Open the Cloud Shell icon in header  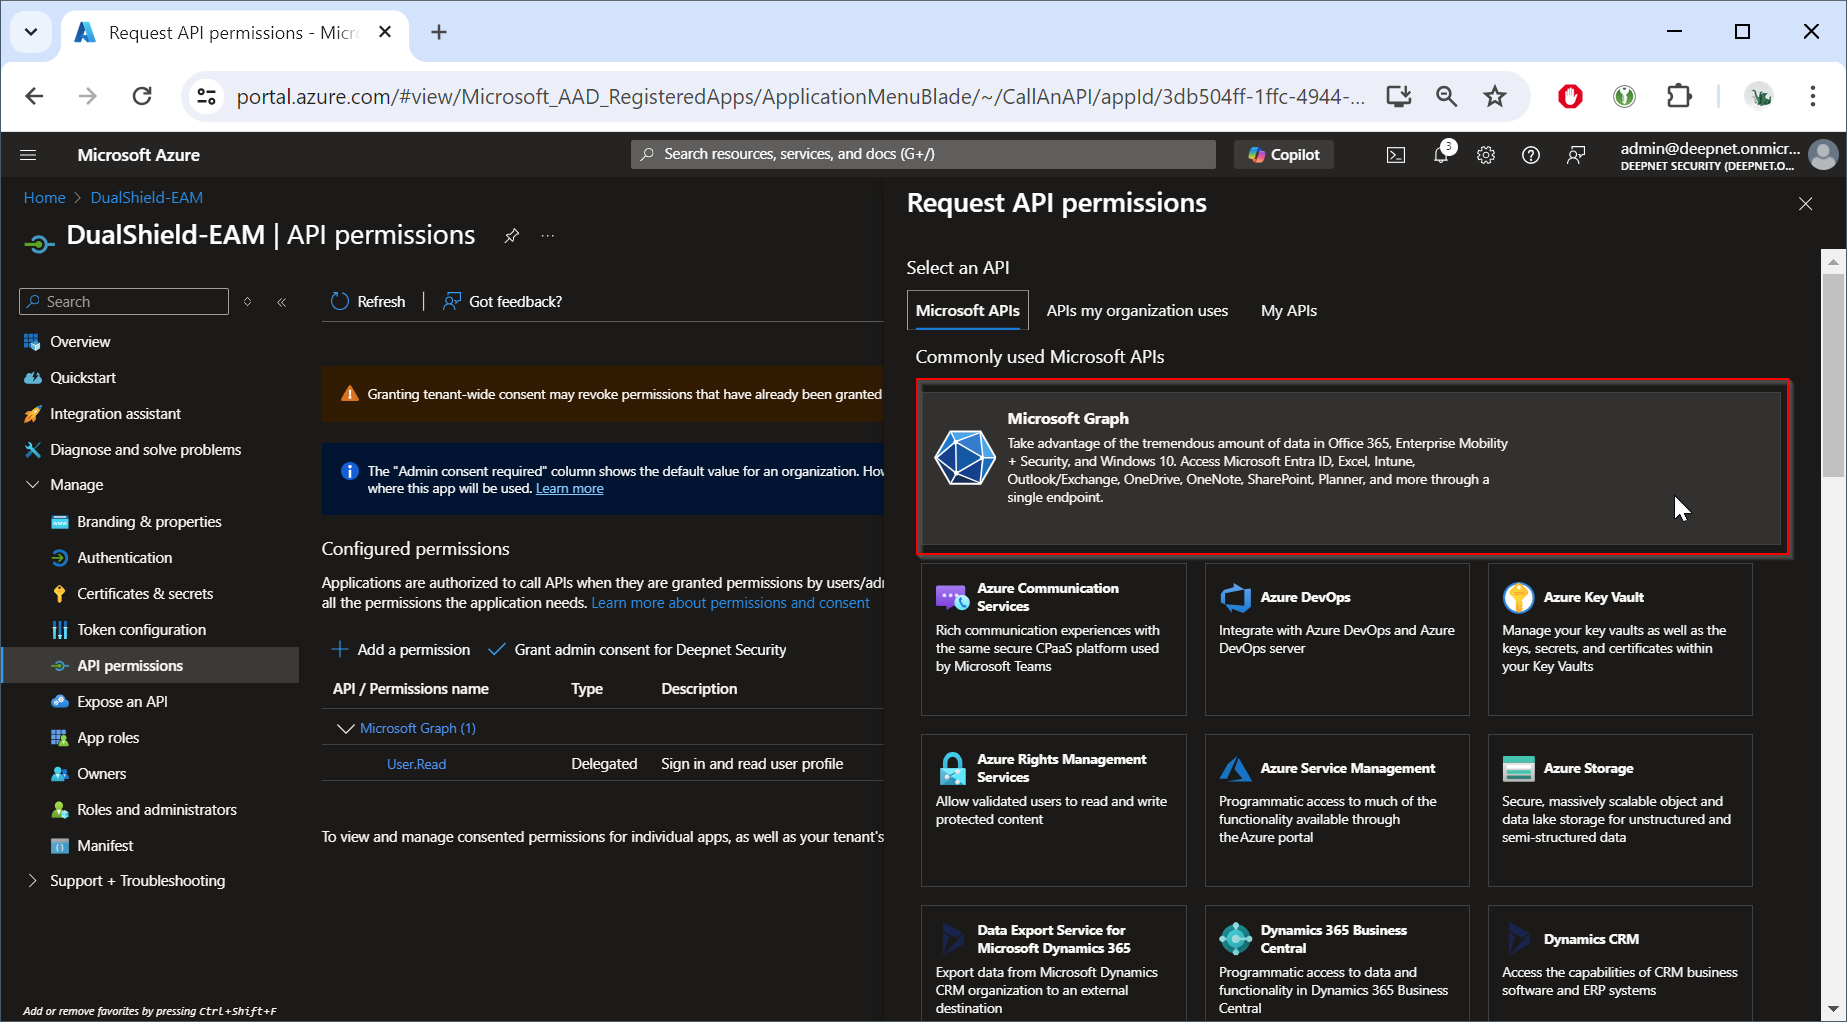[1395, 155]
